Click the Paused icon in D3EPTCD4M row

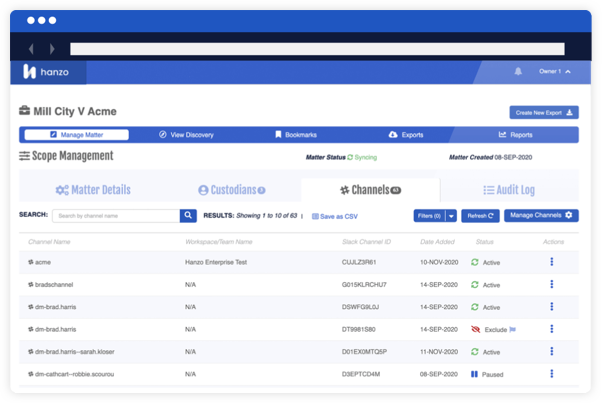[474, 374]
